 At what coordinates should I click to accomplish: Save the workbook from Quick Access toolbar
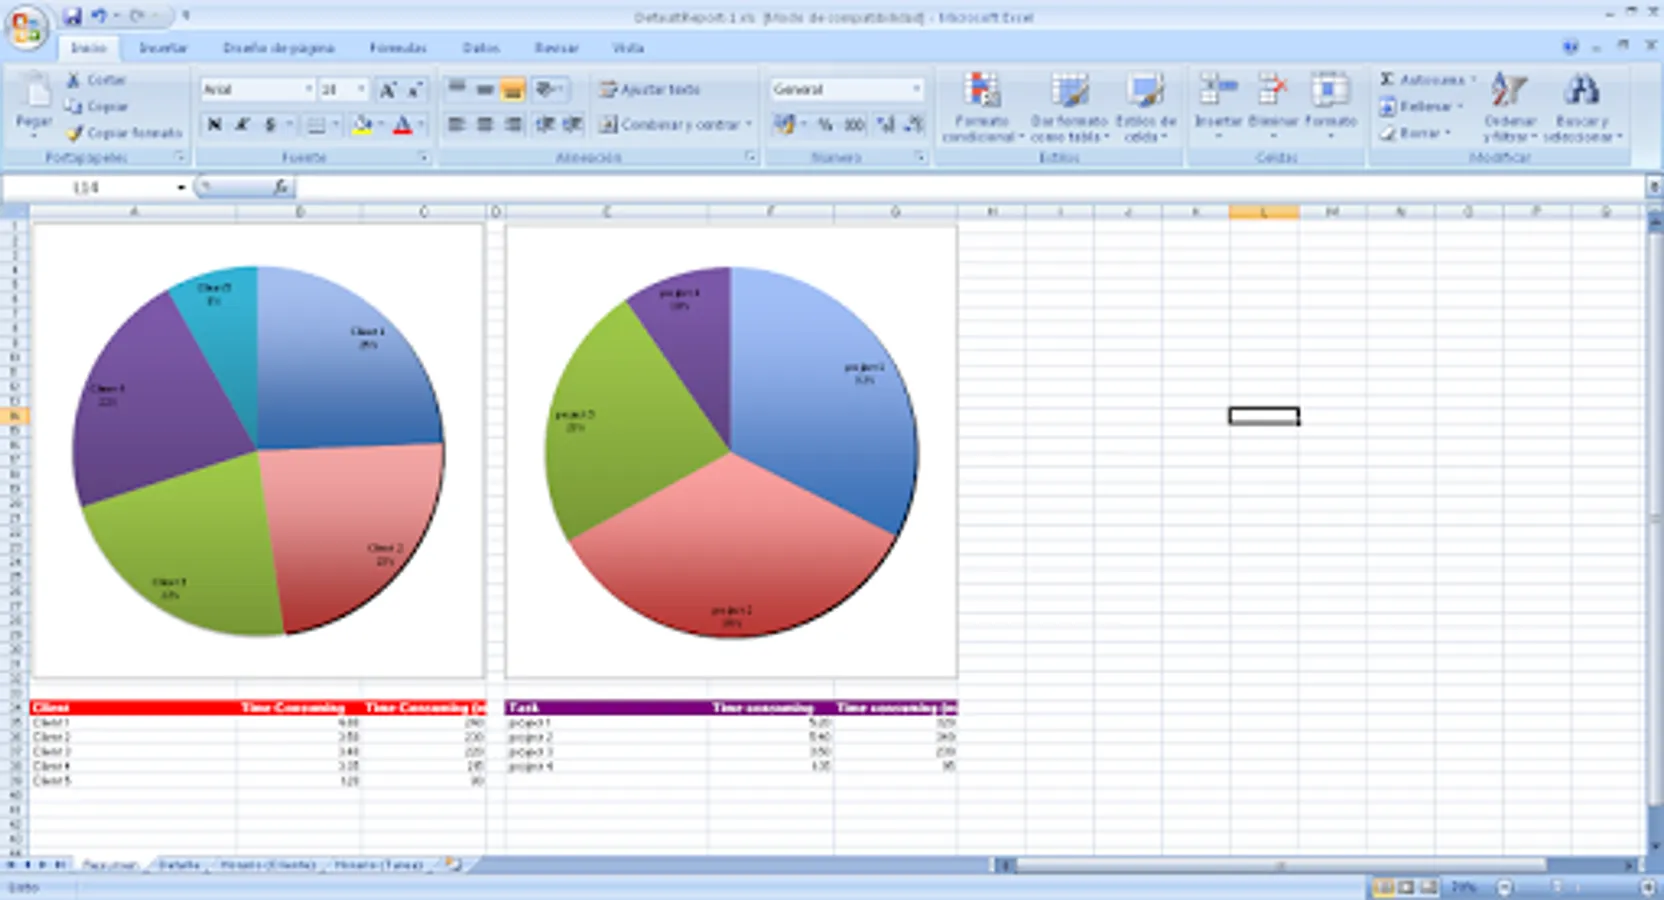pyautogui.click(x=72, y=16)
